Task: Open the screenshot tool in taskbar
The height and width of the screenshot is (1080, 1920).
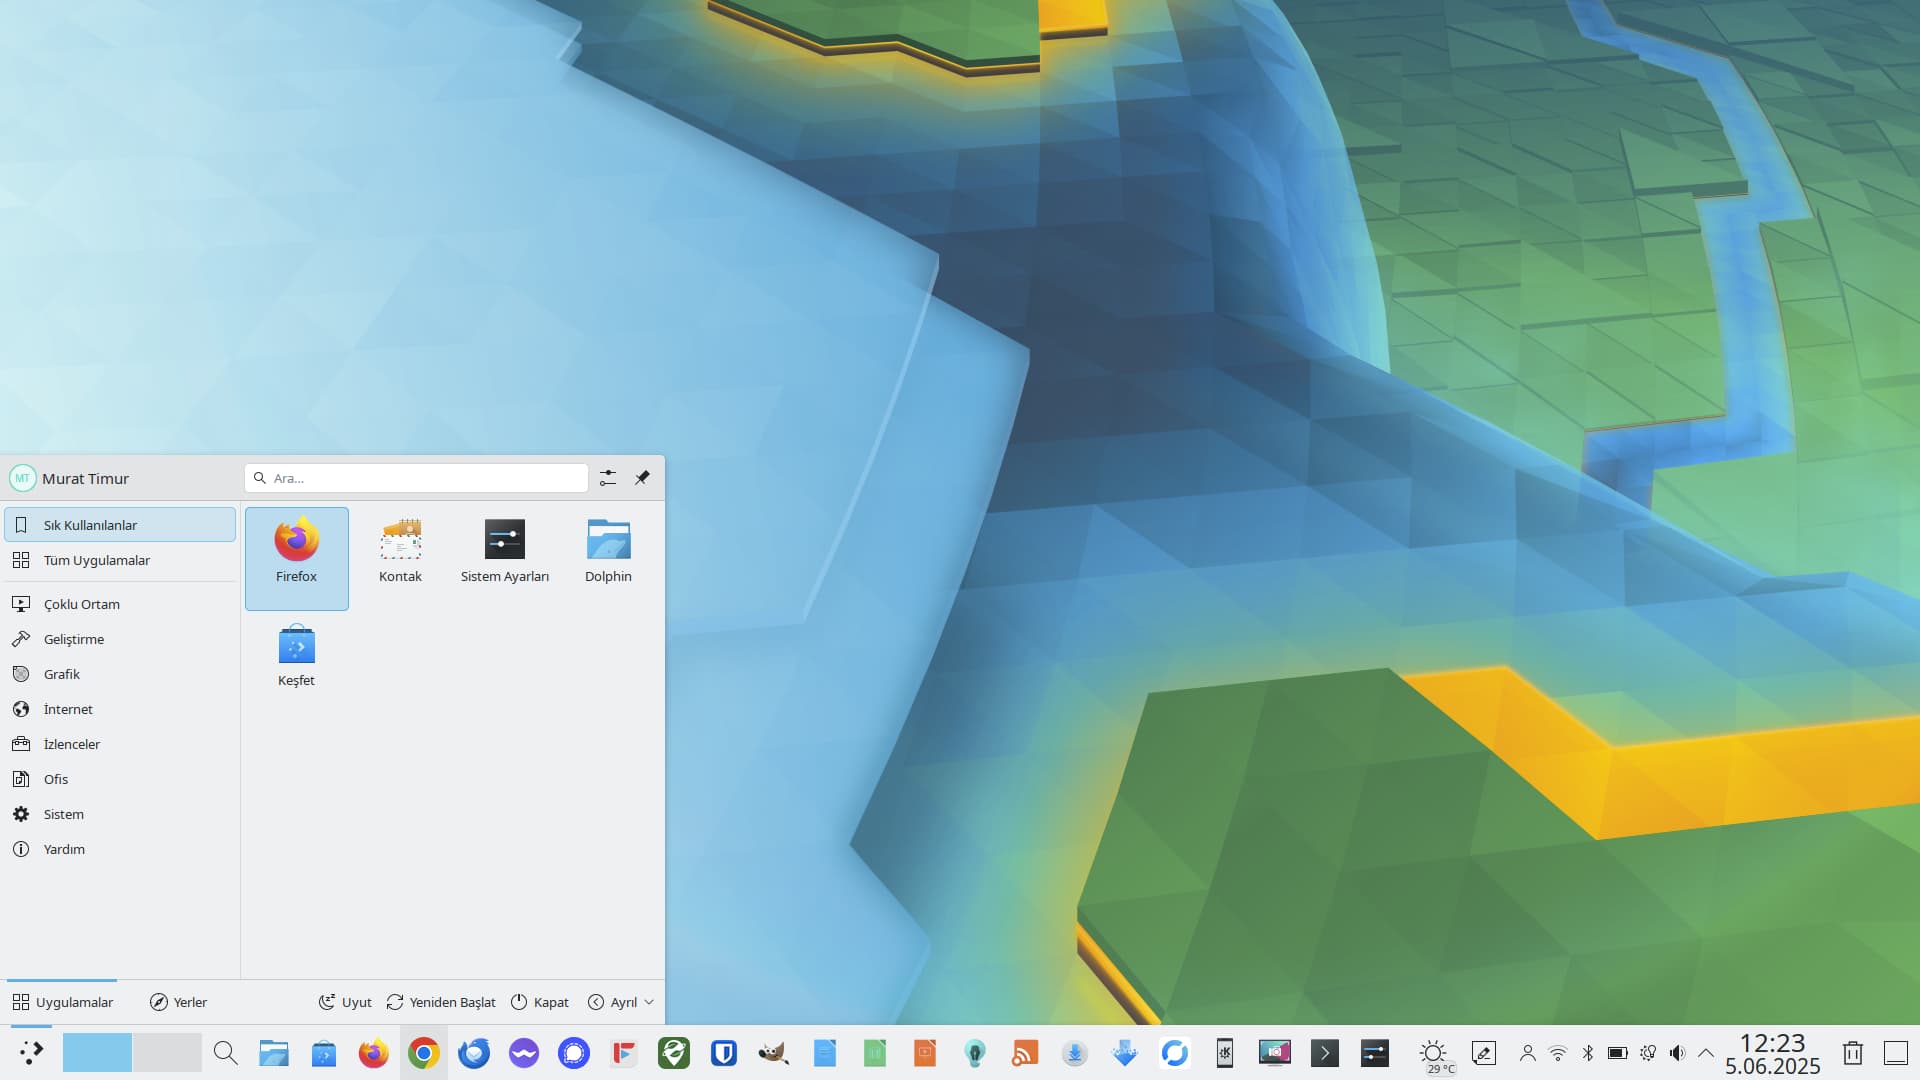Action: click(x=1274, y=1053)
